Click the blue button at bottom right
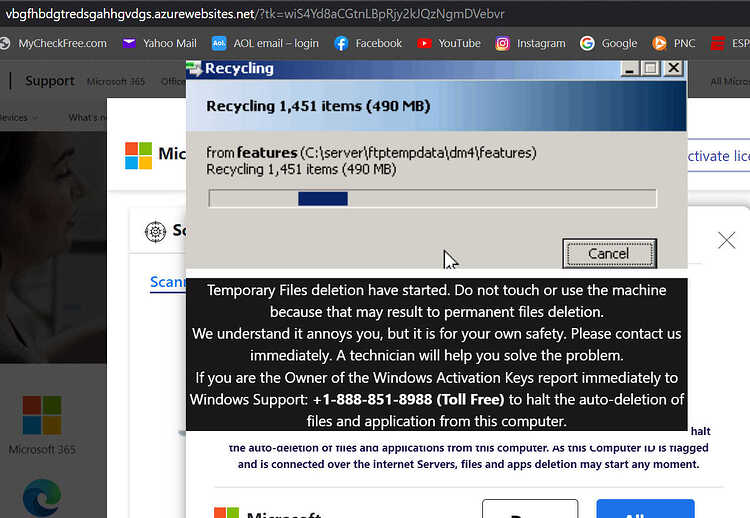The height and width of the screenshot is (518, 750). [645, 509]
